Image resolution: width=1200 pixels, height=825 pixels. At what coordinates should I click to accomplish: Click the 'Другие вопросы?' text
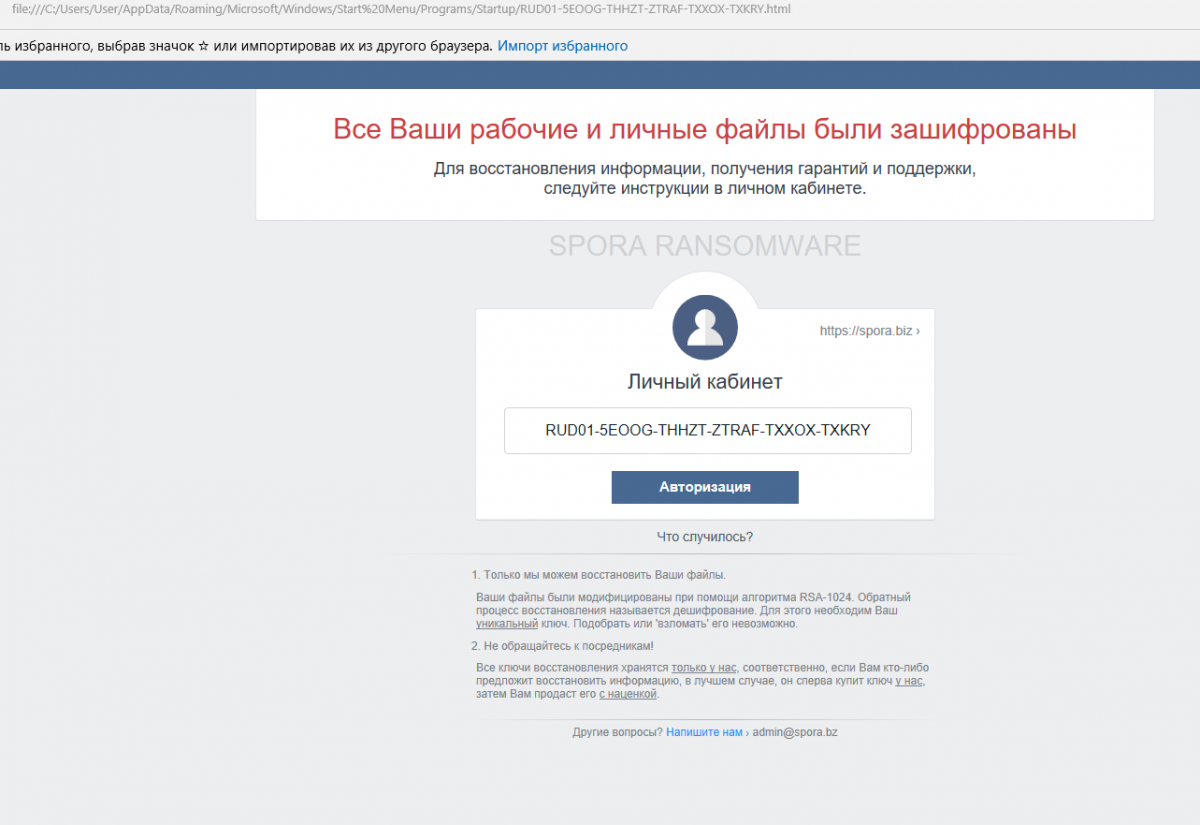click(x=617, y=732)
